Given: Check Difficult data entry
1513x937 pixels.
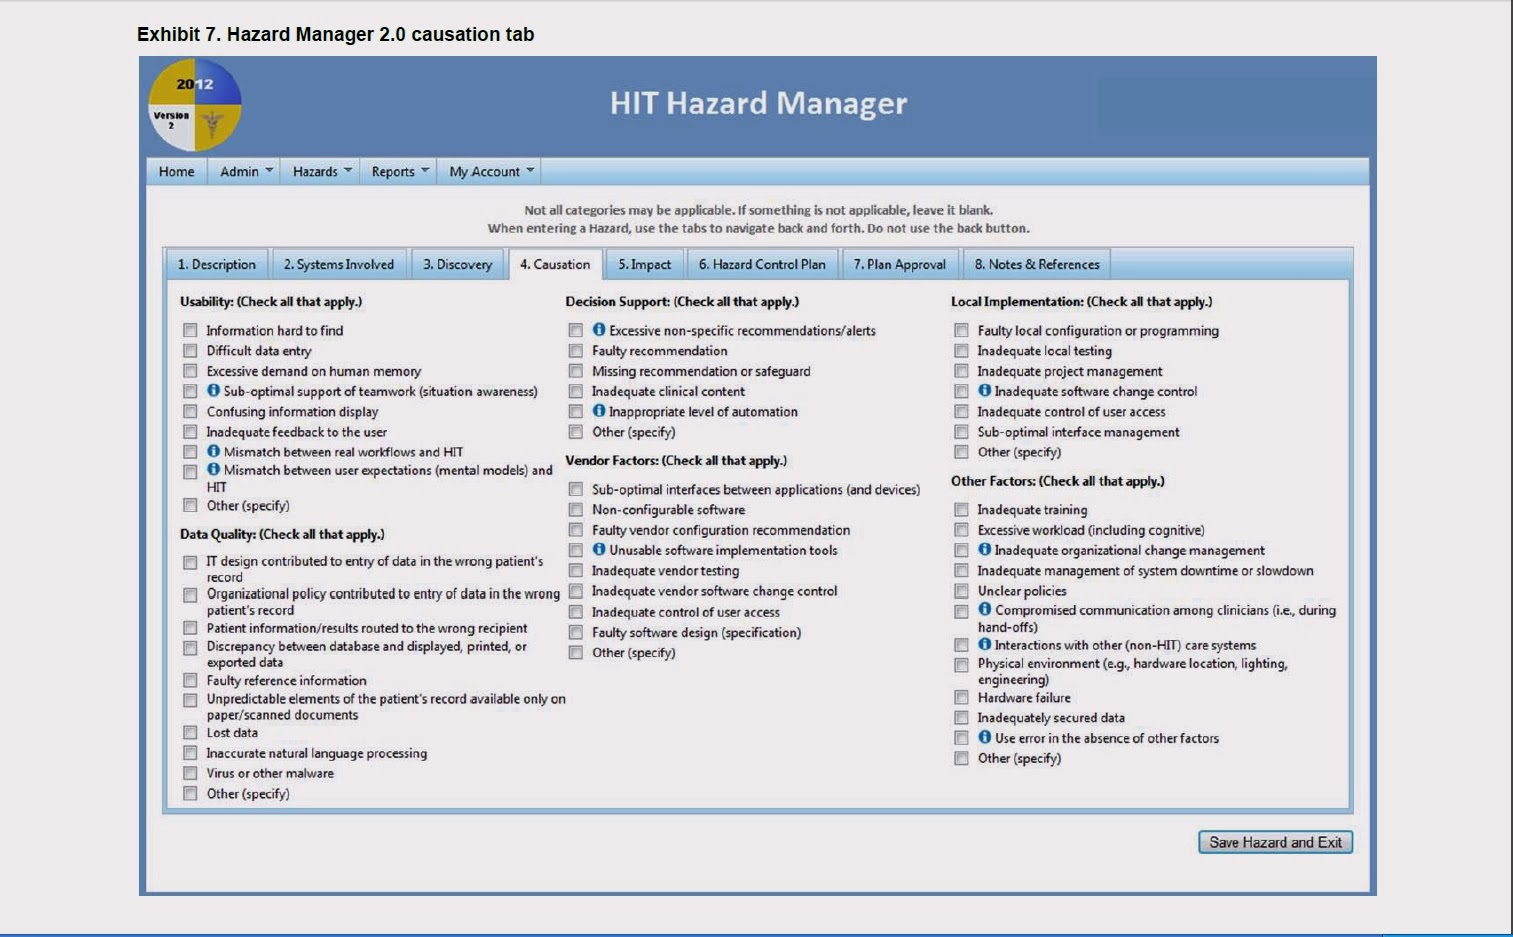Looking at the screenshot, I should [x=190, y=351].
